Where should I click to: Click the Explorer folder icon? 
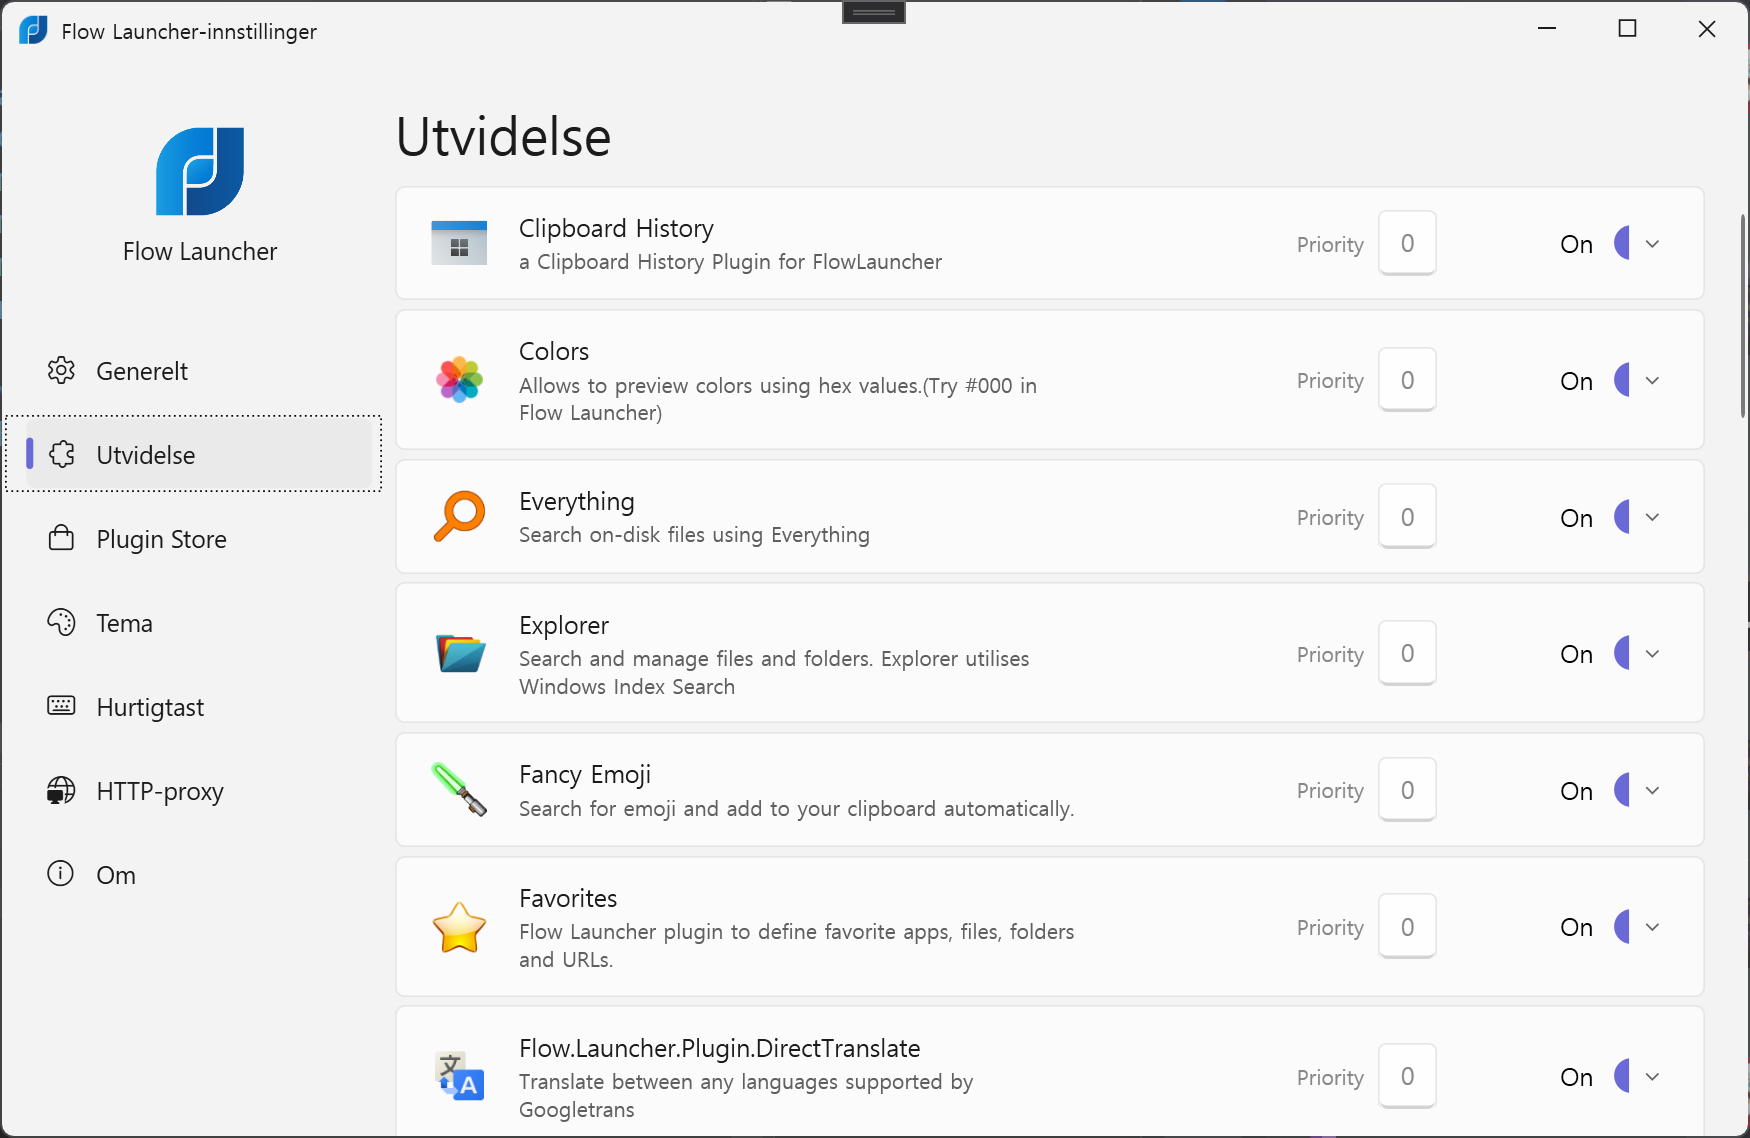[460, 653]
